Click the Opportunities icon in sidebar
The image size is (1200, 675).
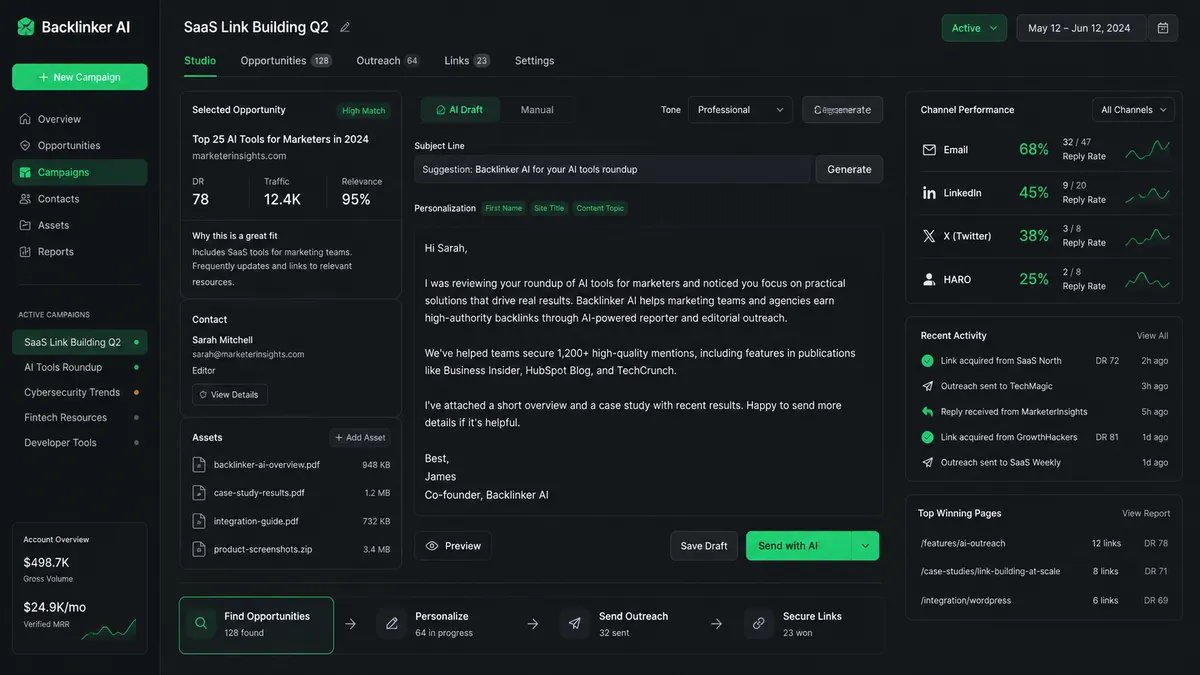coord(25,145)
